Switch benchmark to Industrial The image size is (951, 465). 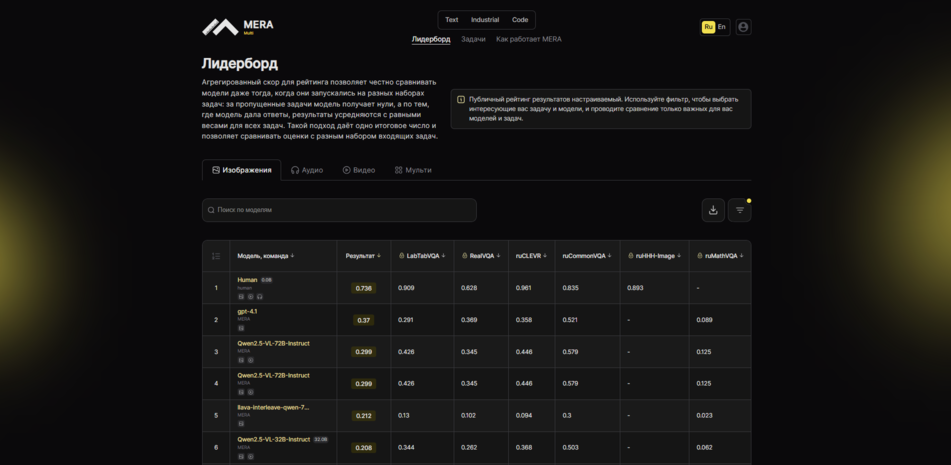485,20
